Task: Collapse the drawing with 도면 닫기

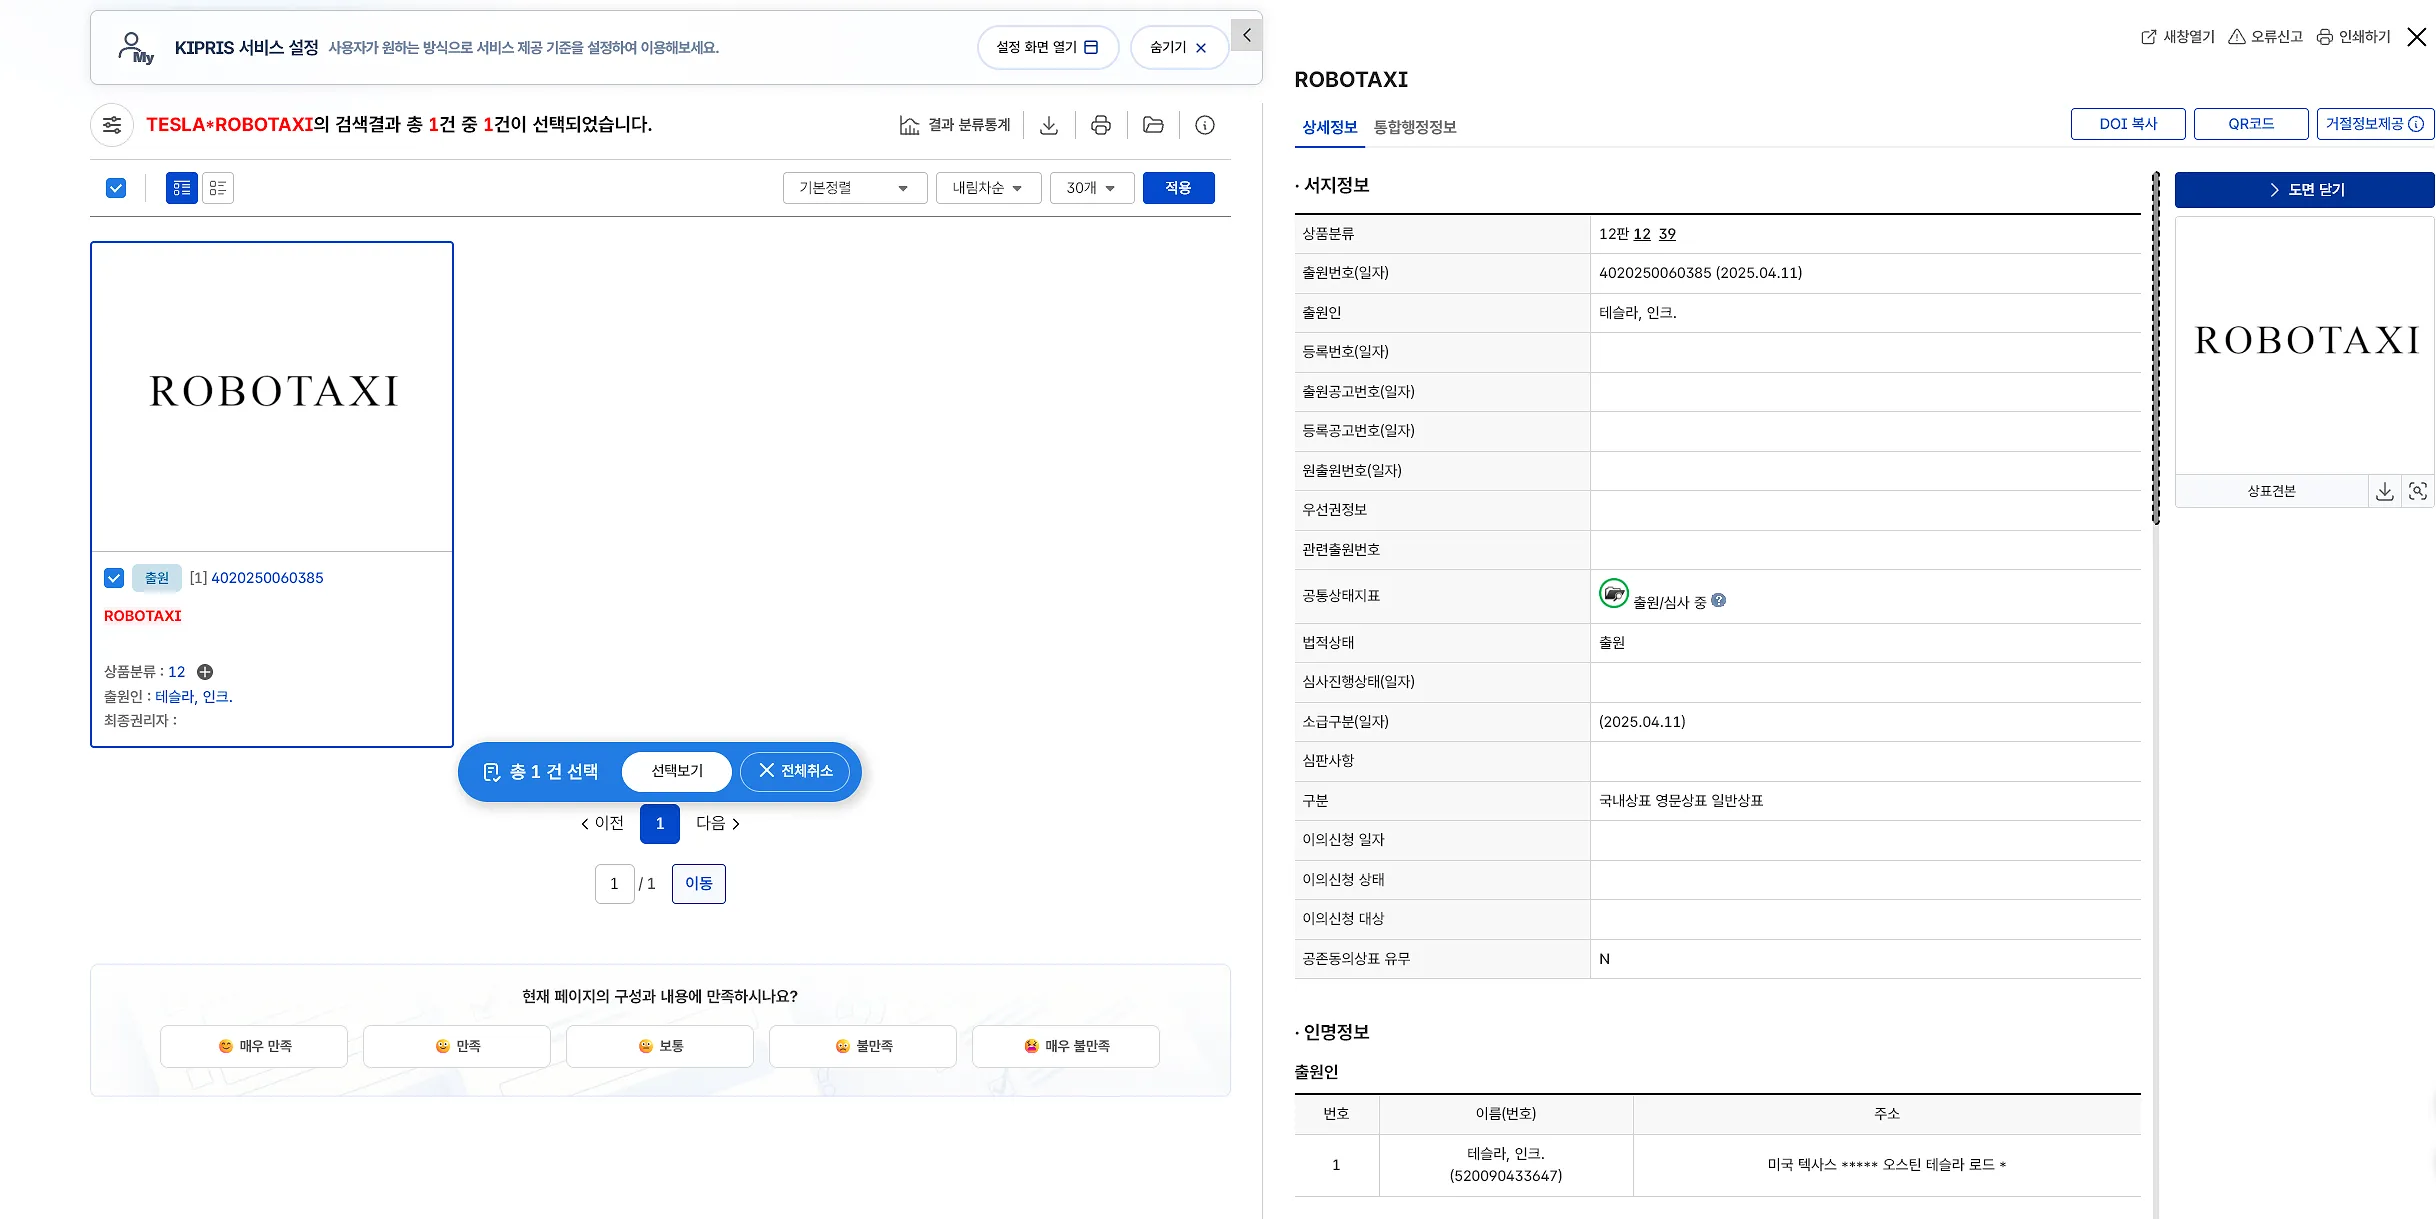Action: coord(2304,190)
